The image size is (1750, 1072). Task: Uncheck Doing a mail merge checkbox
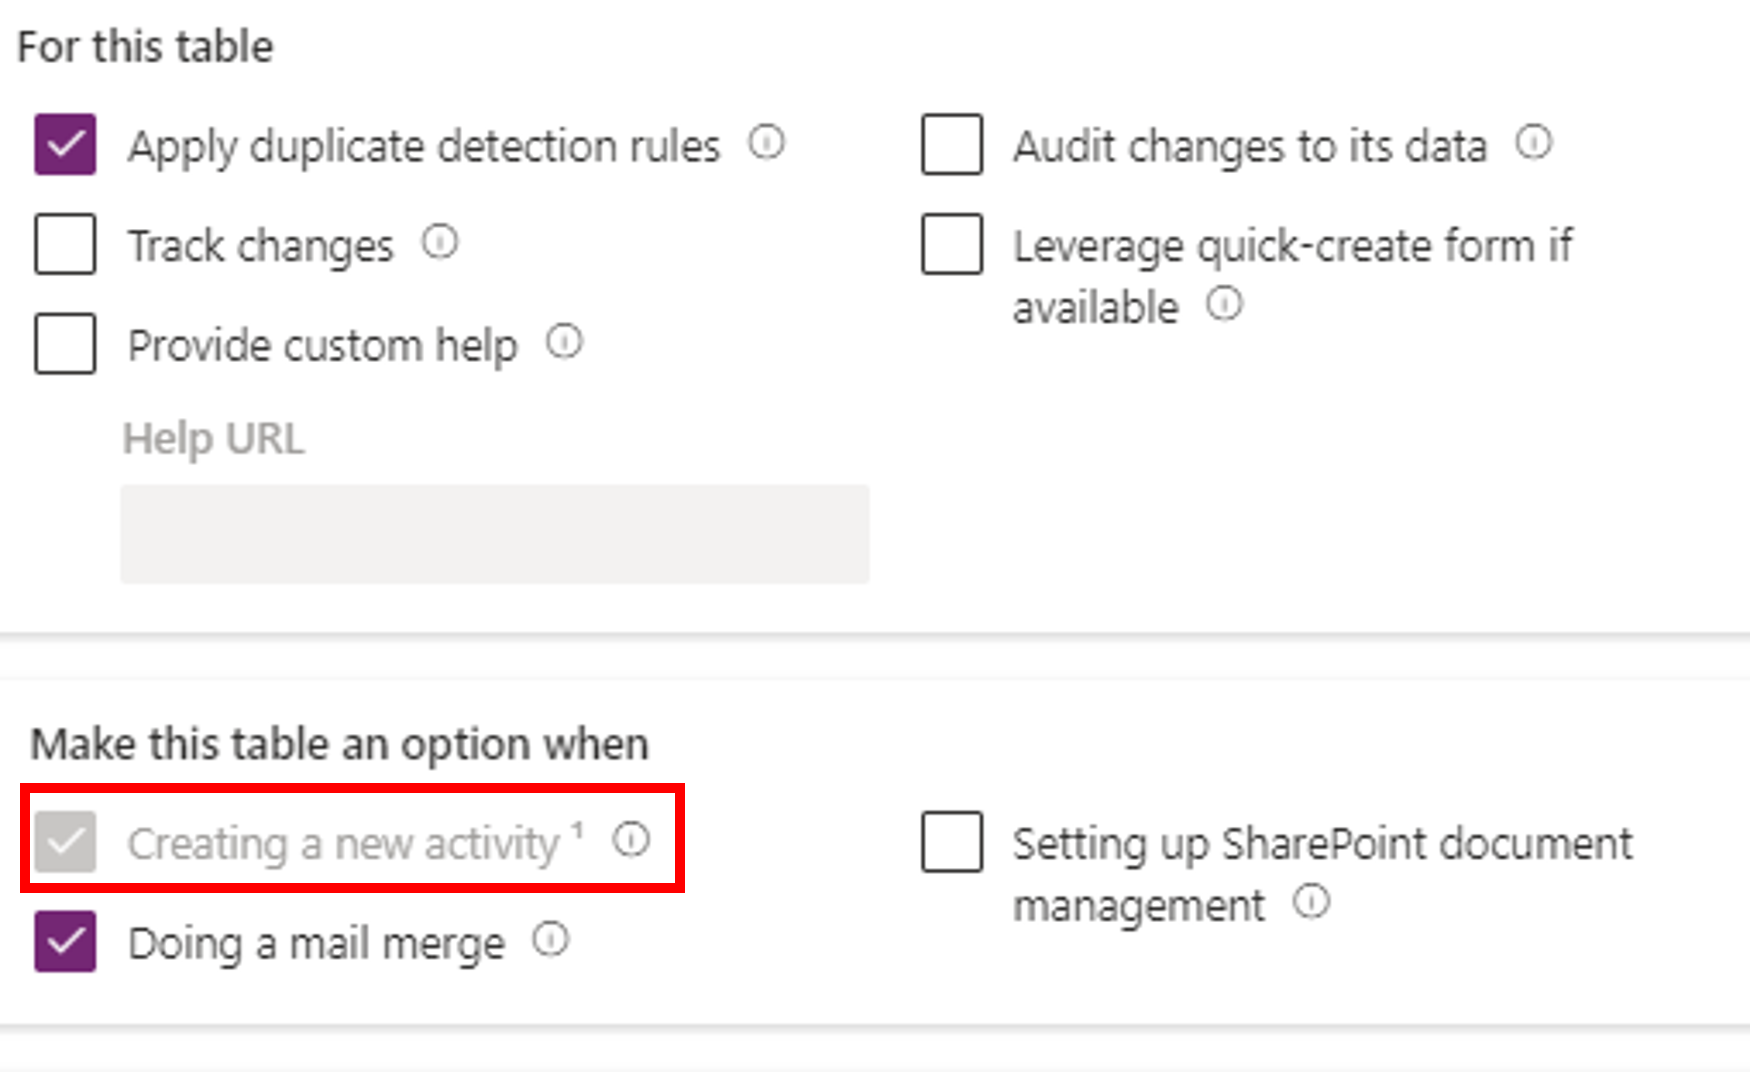[x=65, y=941]
